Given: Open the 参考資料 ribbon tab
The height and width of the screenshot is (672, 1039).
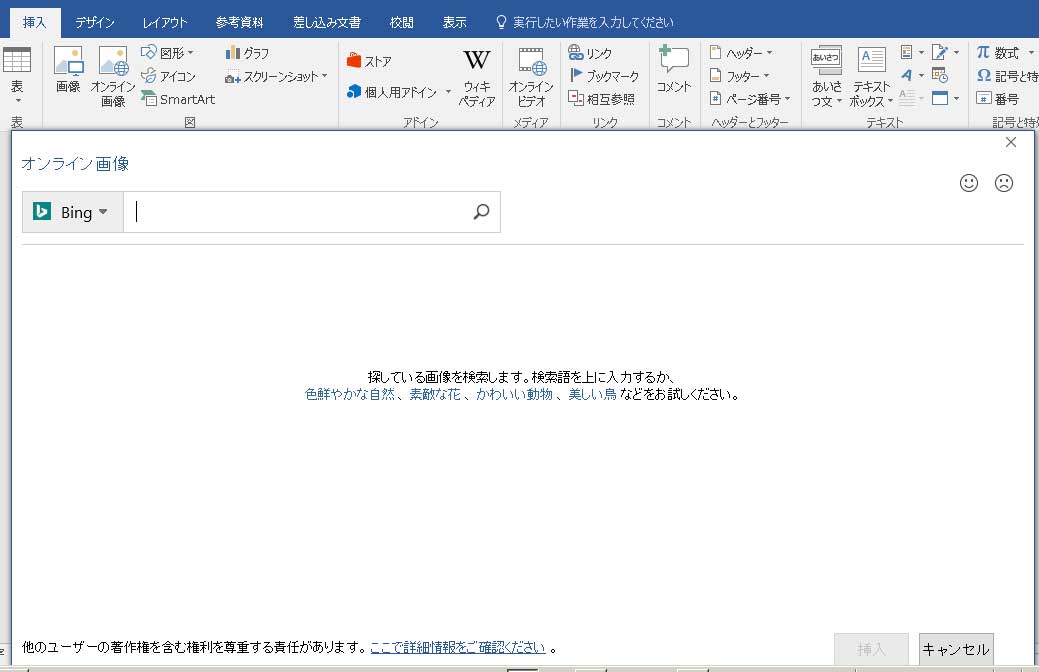Looking at the screenshot, I should tap(239, 22).
